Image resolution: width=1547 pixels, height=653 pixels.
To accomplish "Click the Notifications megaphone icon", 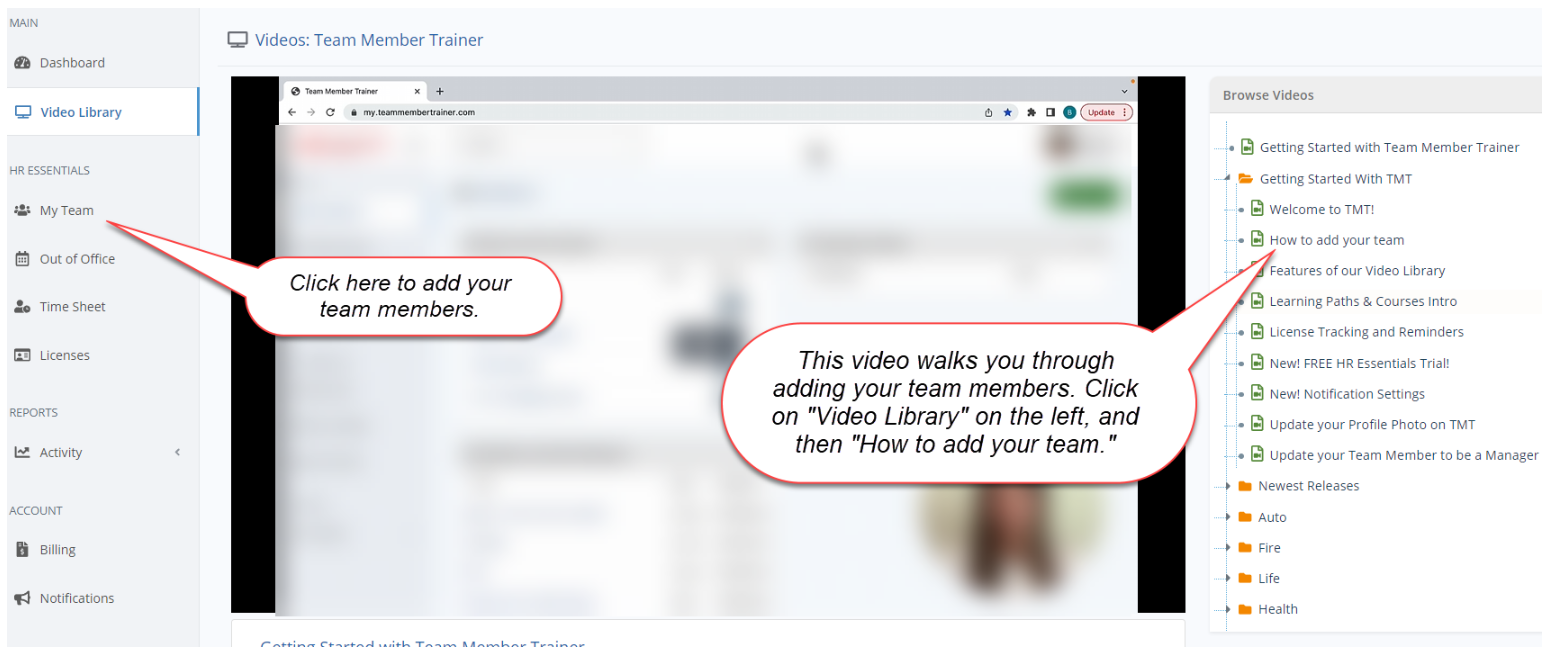I will [22, 599].
